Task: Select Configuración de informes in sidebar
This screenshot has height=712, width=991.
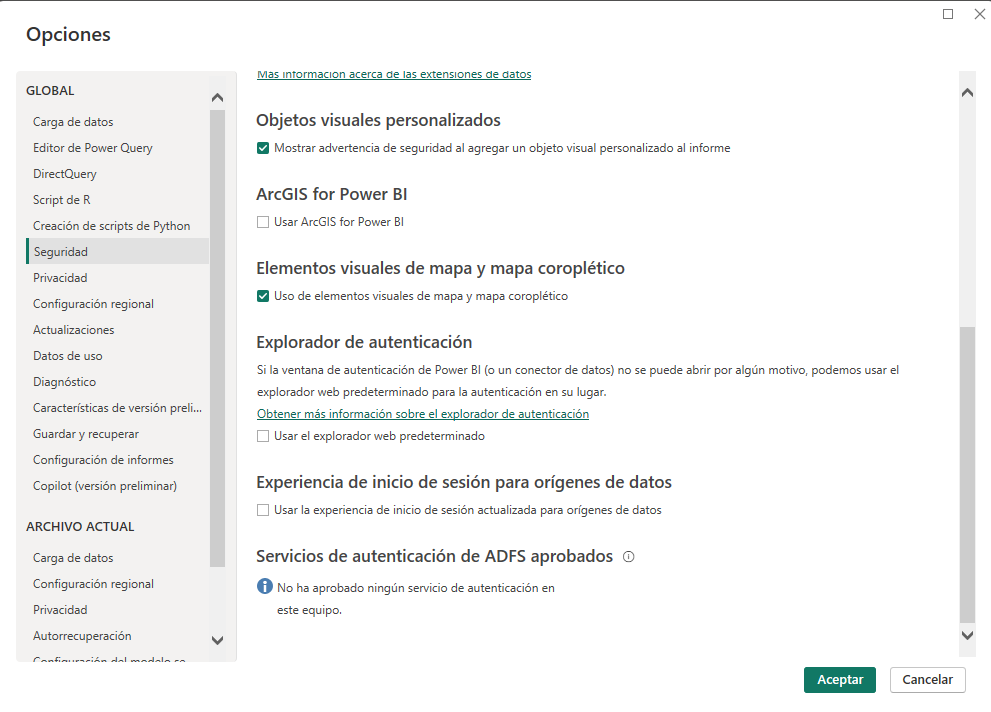Action: pyautogui.click(x=103, y=460)
